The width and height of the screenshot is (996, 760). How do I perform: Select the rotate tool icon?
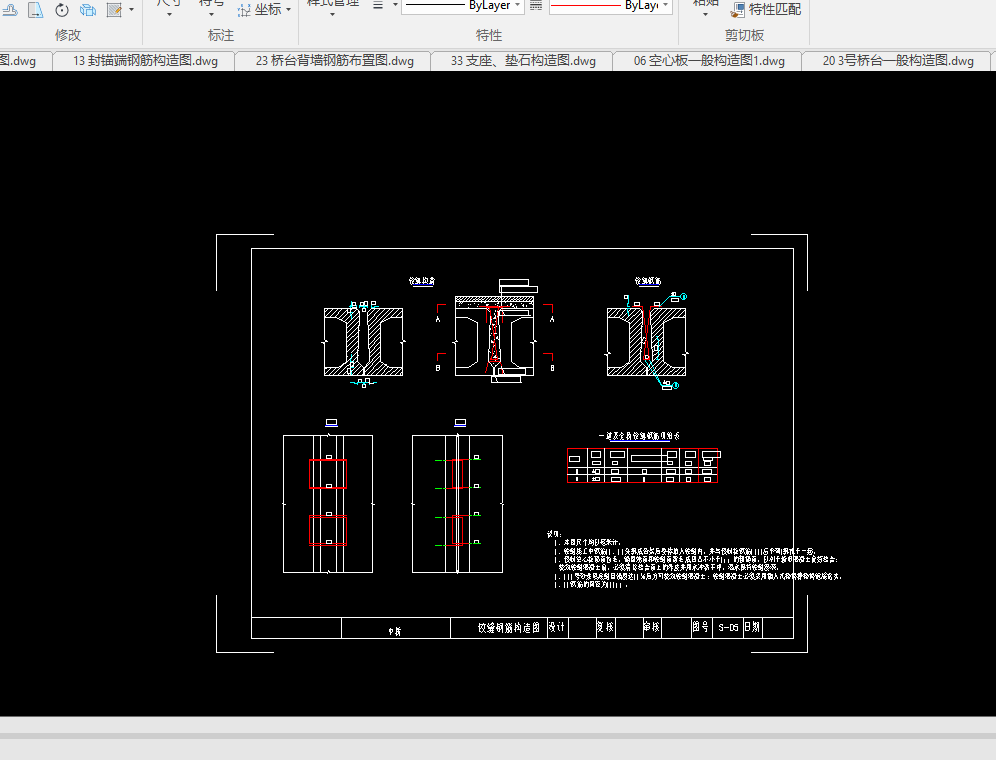[x=62, y=10]
